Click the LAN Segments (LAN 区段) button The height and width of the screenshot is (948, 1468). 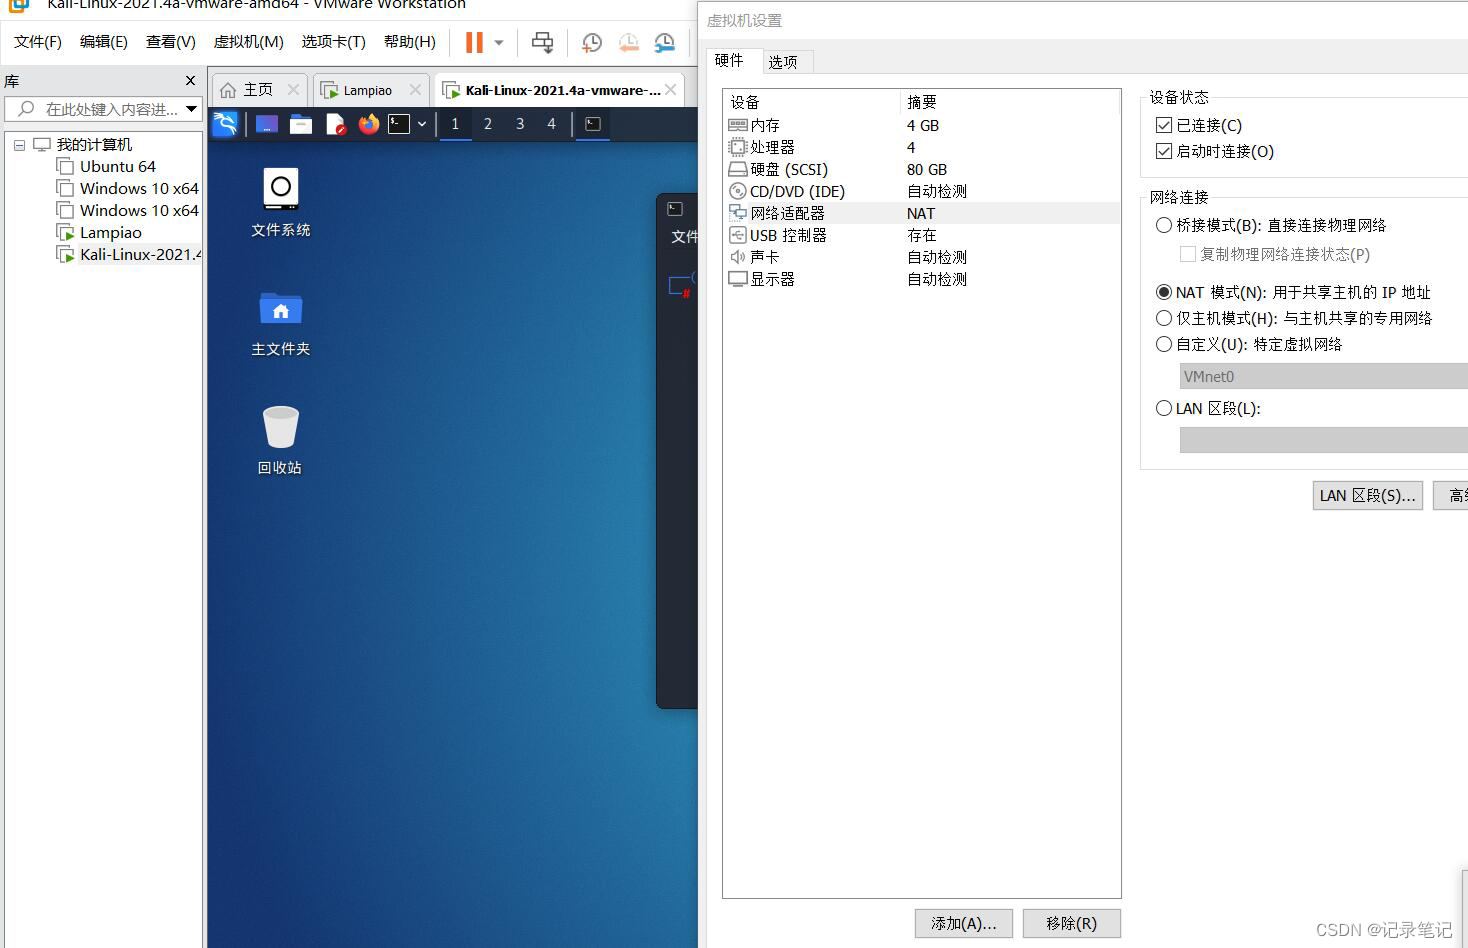point(1368,495)
